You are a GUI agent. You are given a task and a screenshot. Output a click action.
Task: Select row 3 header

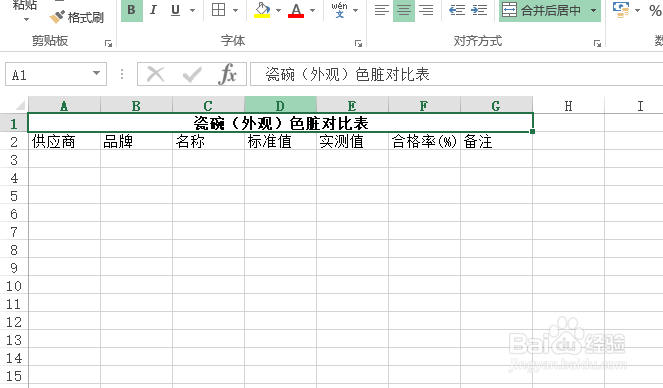[14, 159]
